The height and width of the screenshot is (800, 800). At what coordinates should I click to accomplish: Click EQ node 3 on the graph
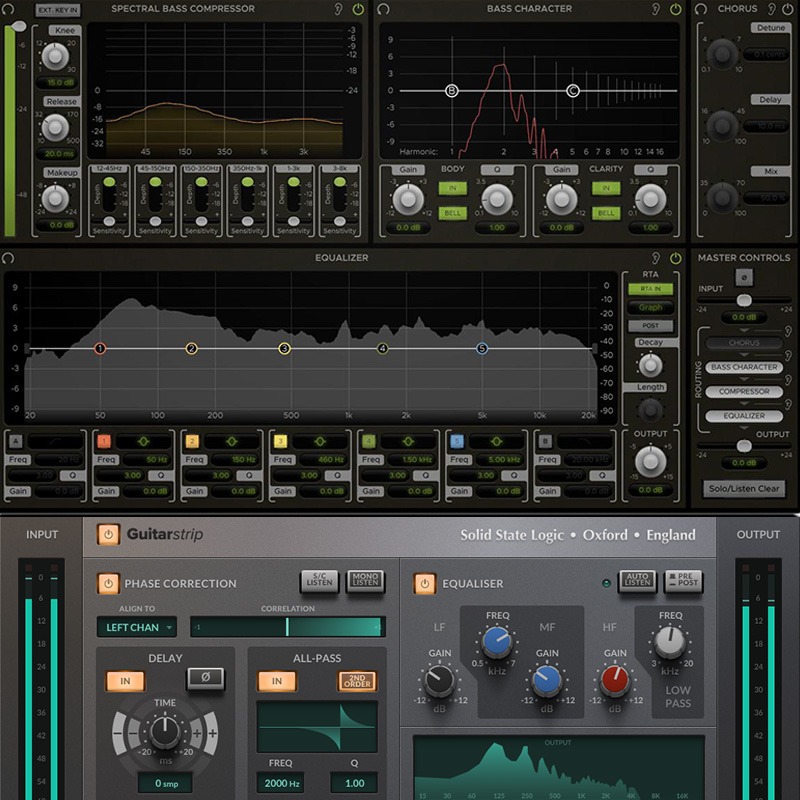point(285,348)
